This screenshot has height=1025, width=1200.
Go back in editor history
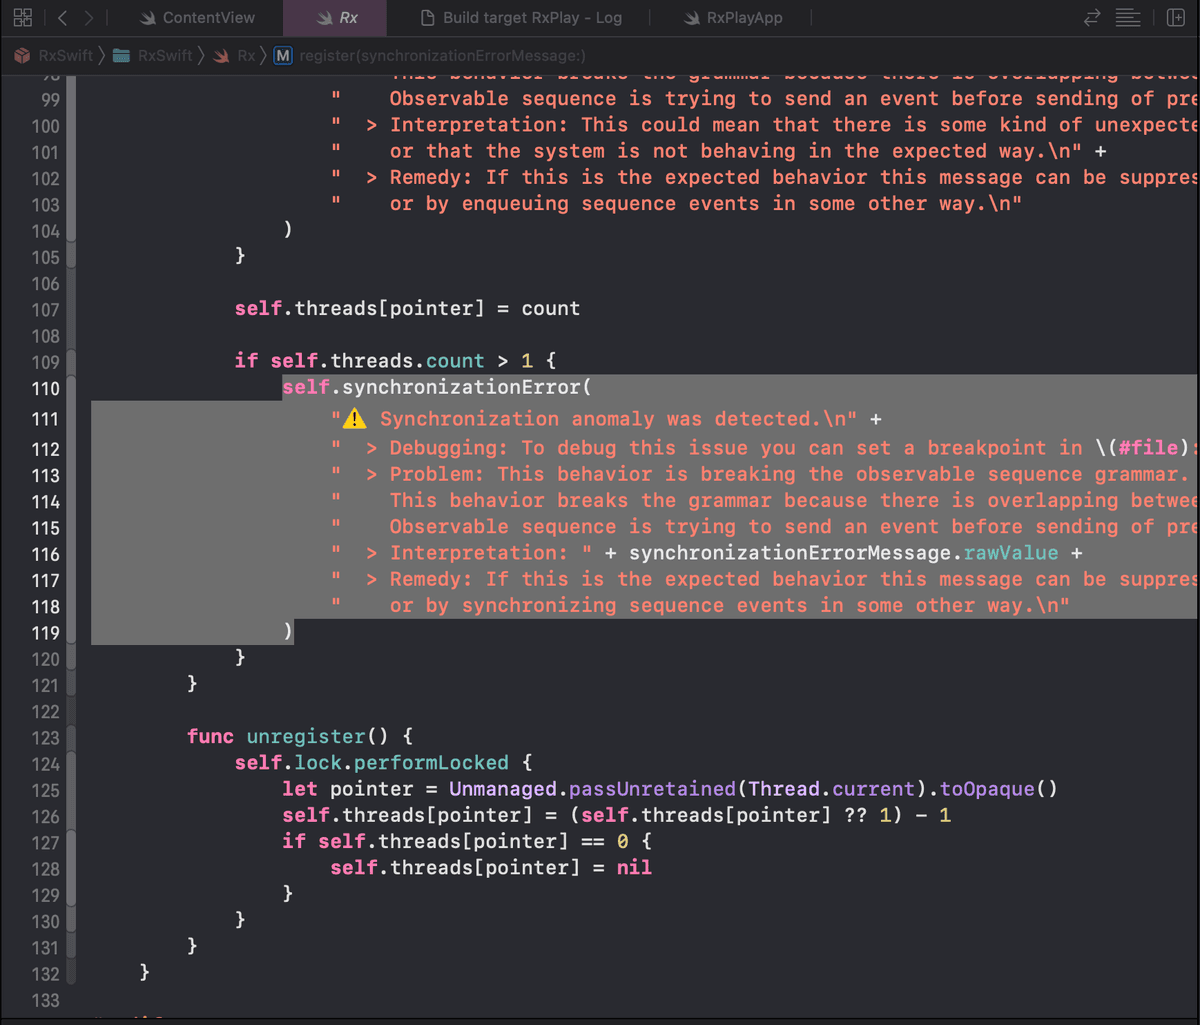(63, 17)
